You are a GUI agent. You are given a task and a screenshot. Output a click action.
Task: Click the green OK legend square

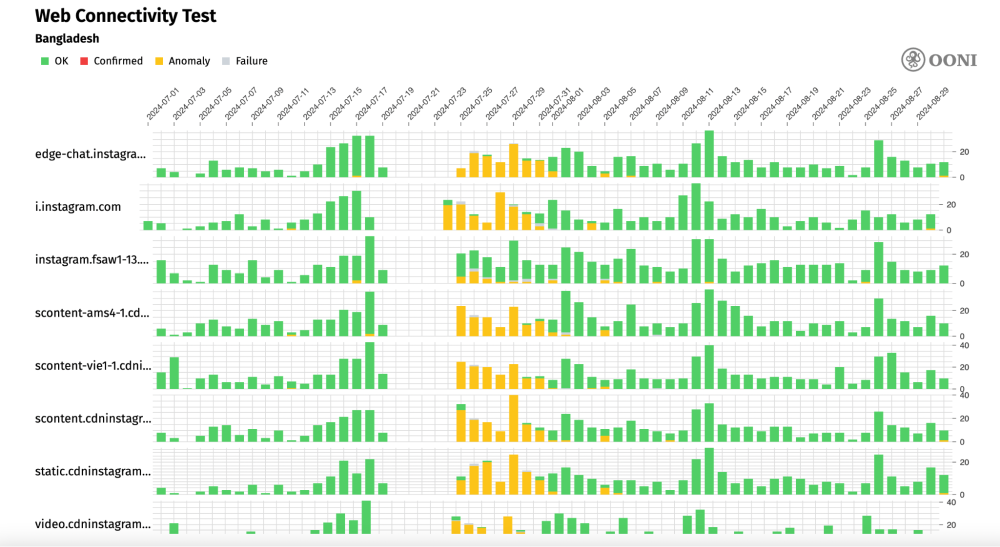44,61
